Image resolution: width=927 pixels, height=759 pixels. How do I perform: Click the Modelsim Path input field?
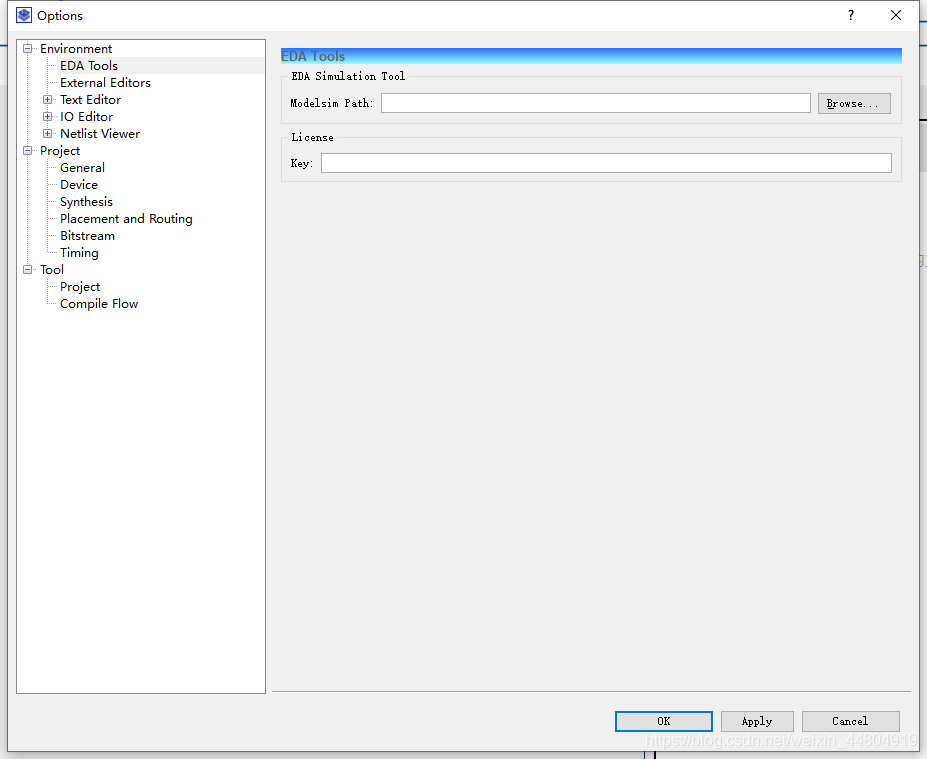(x=595, y=103)
